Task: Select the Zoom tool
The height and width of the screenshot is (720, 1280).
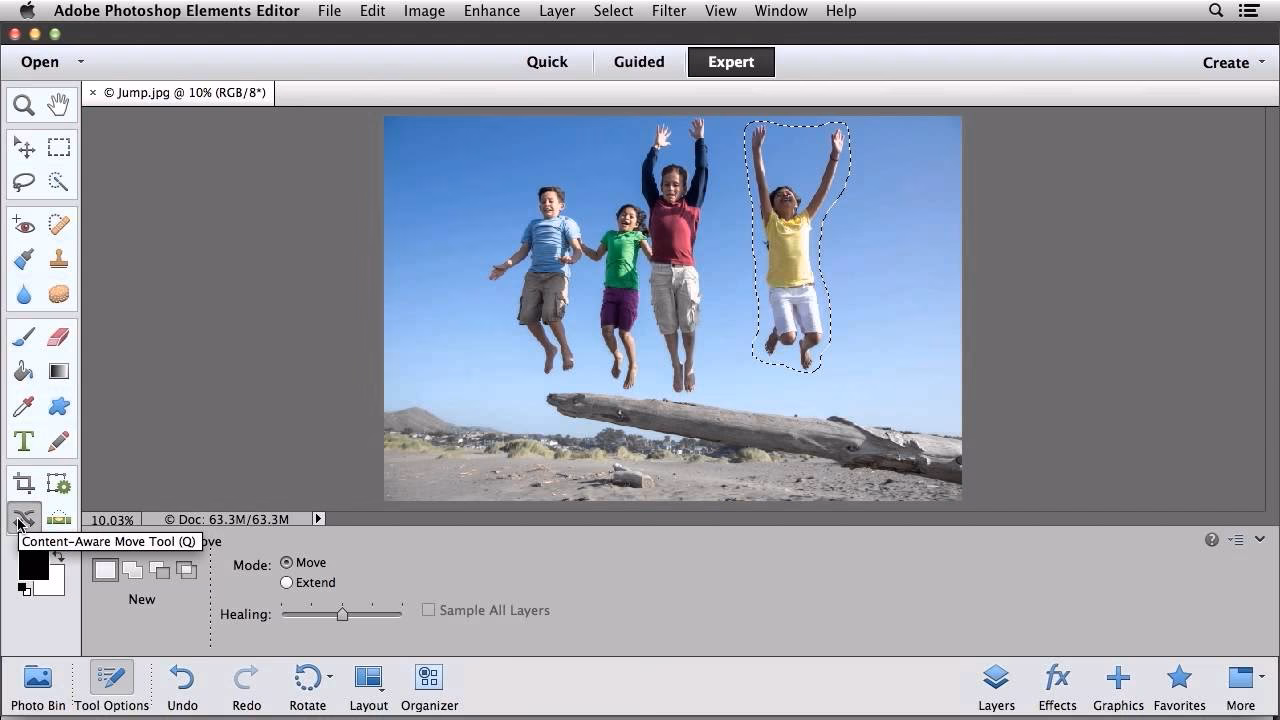Action: tap(23, 104)
